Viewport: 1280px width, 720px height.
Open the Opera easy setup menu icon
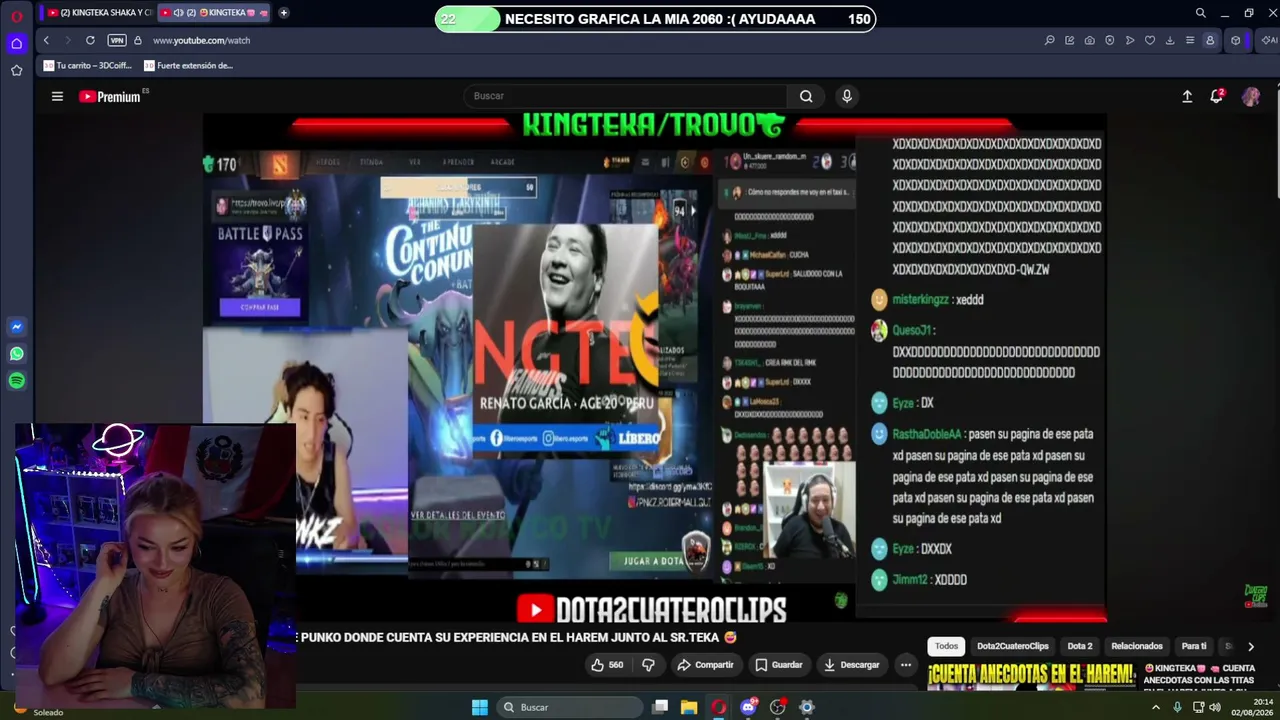point(1190,40)
